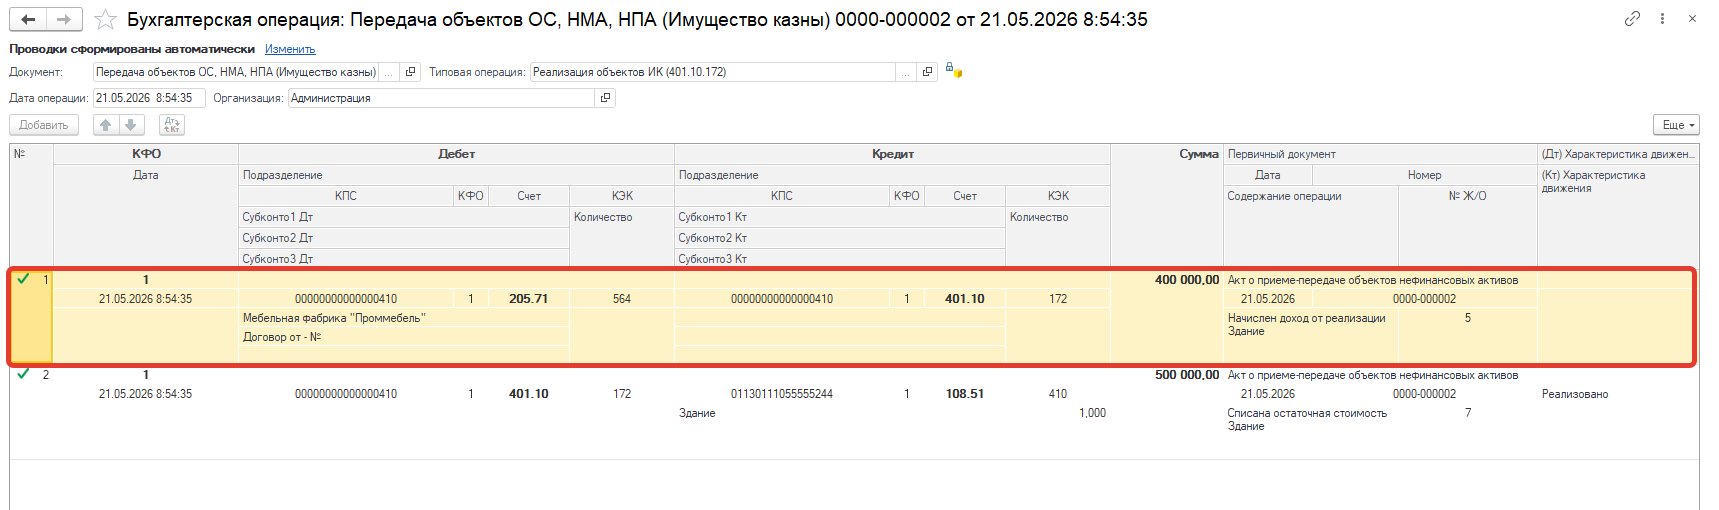Close the accounting operation form

point(1692,18)
